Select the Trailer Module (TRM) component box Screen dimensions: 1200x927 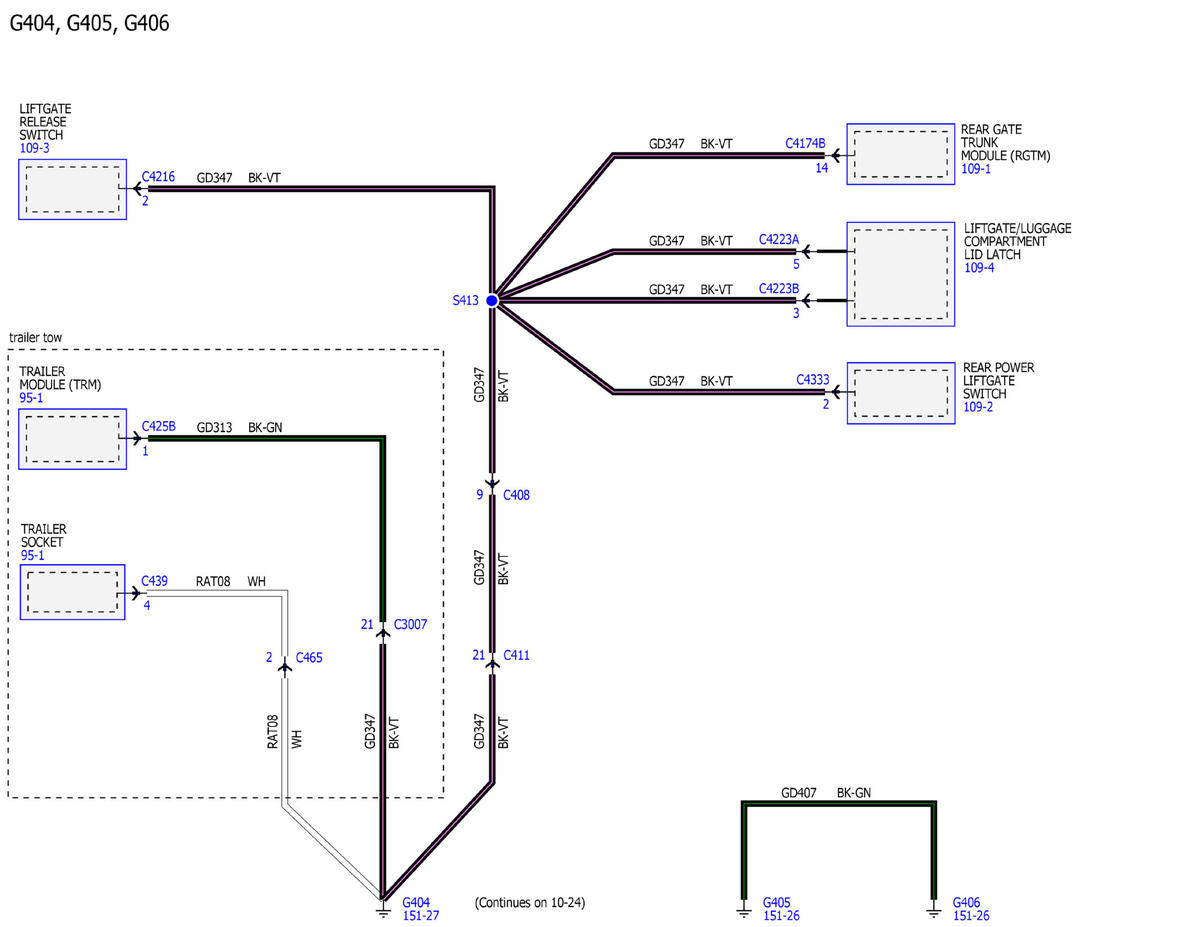pos(73,439)
